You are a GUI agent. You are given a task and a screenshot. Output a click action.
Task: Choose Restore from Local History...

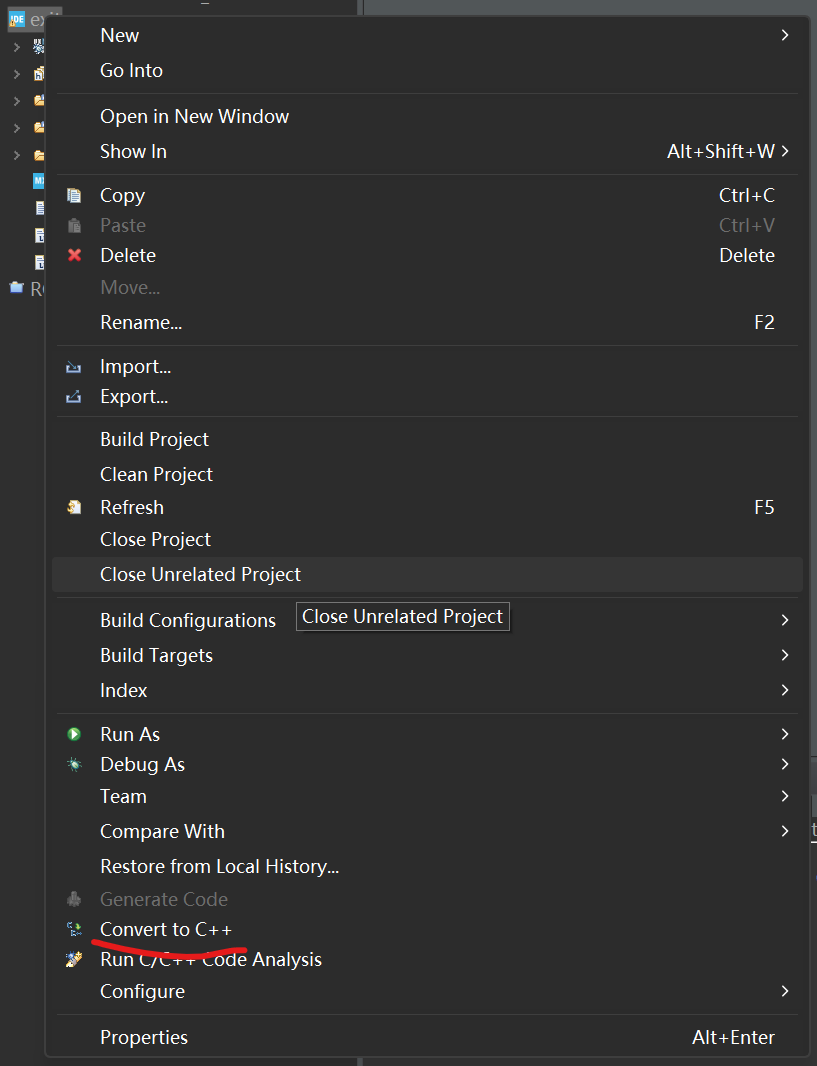coord(219,866)
